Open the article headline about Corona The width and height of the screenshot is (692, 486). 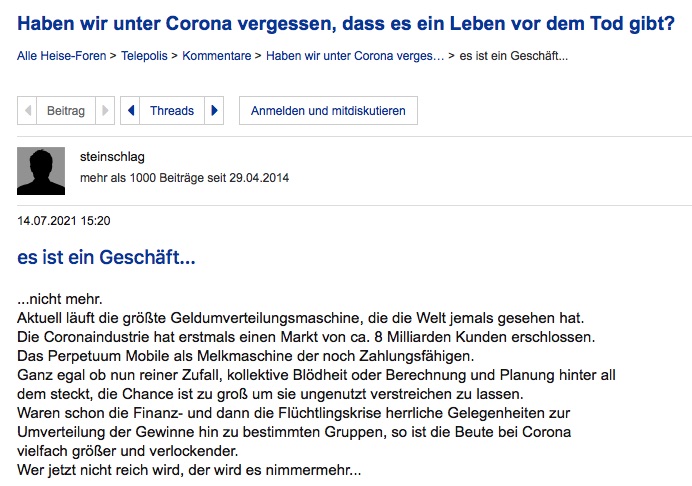coord(345,21)
